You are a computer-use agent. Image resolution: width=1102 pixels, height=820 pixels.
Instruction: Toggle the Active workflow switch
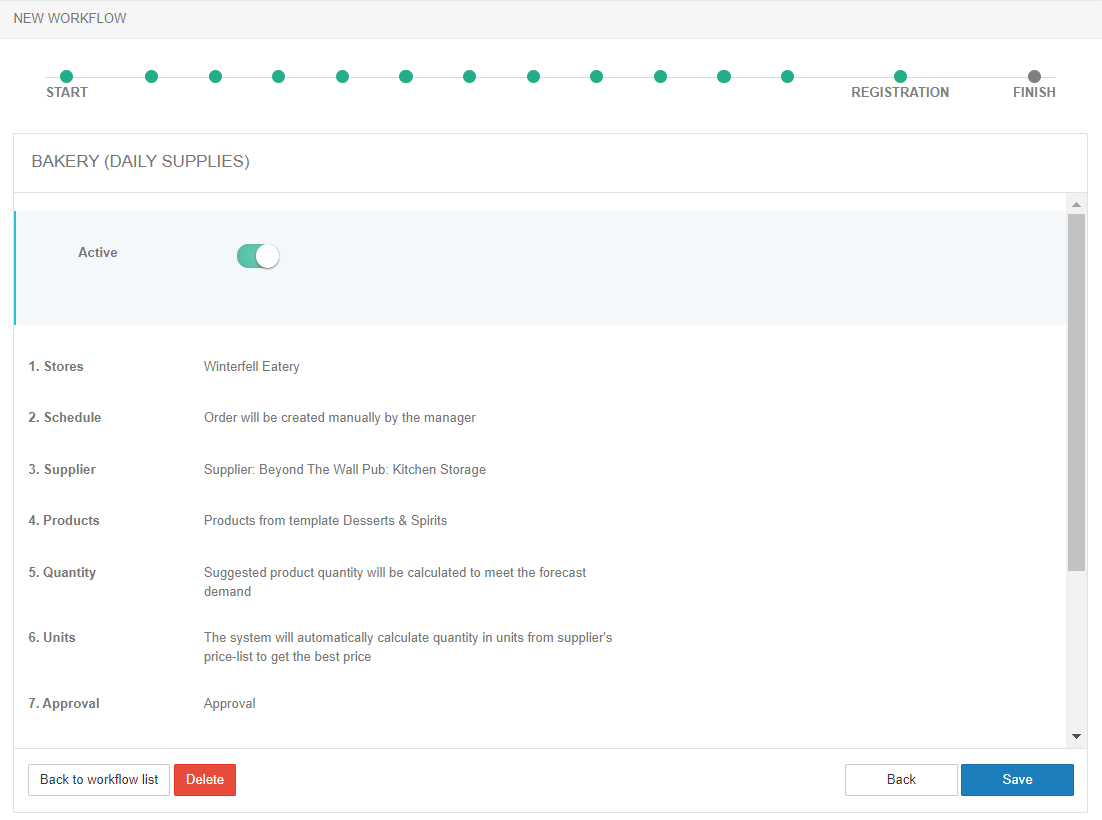click(257, 256)
